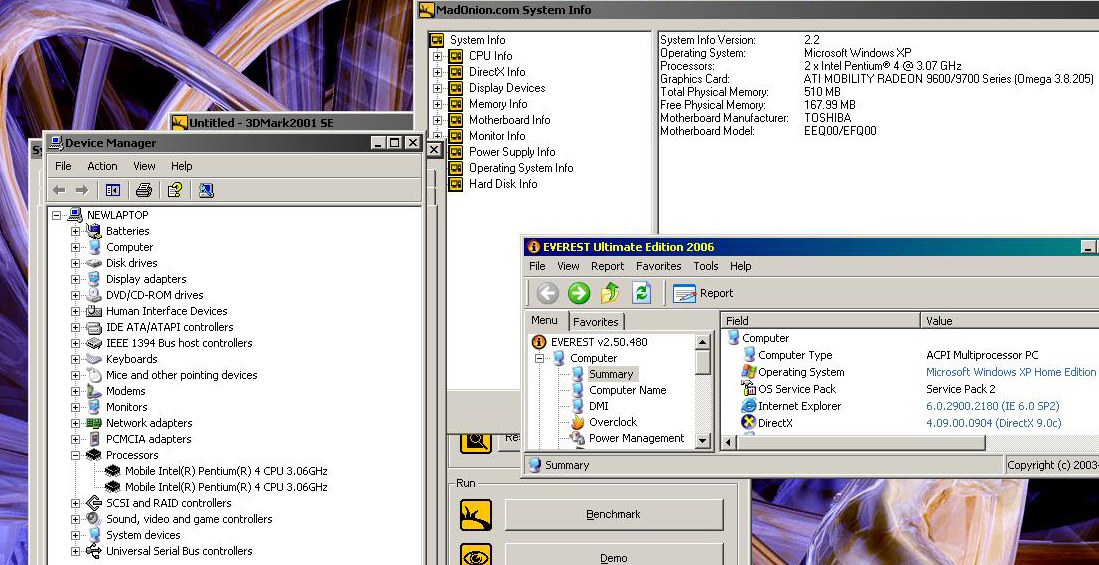Click the EVEREST green forward arrow button

tap(579, 293)
